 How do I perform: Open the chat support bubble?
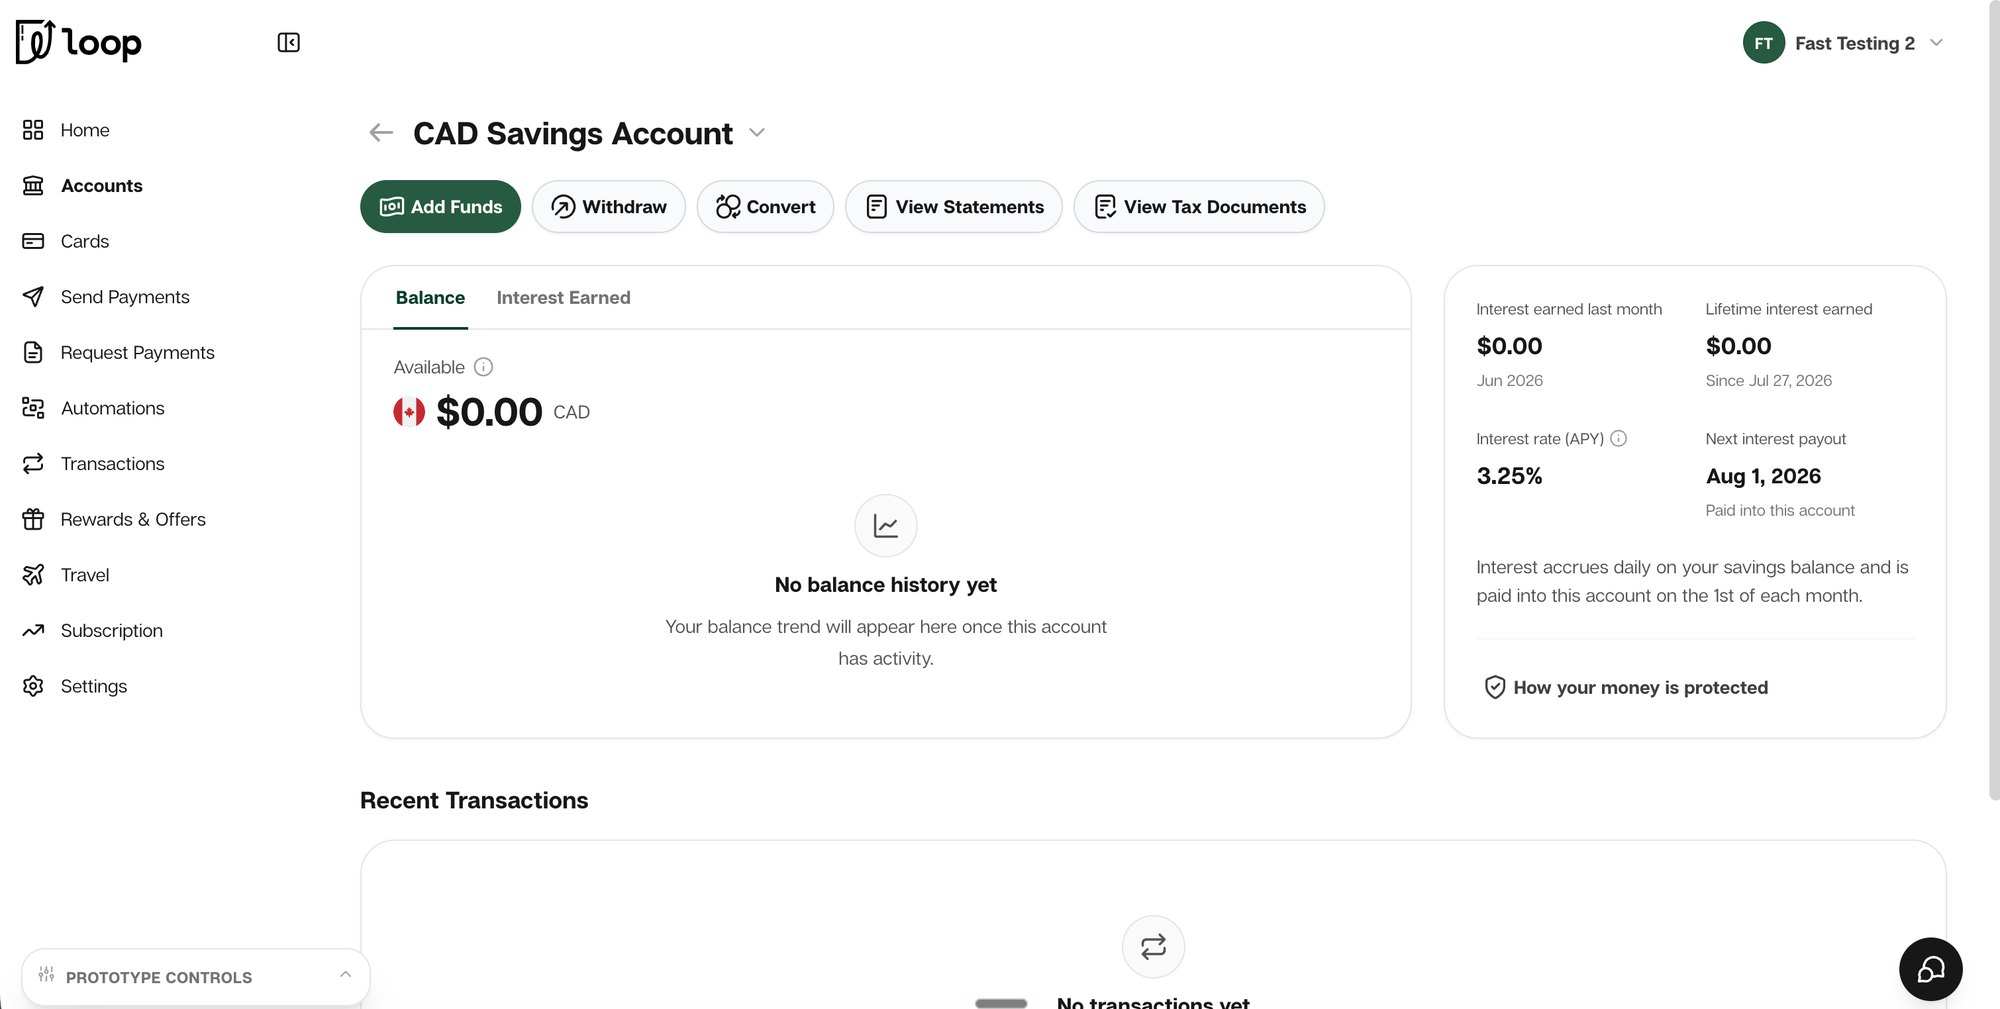coord(1930,969)
